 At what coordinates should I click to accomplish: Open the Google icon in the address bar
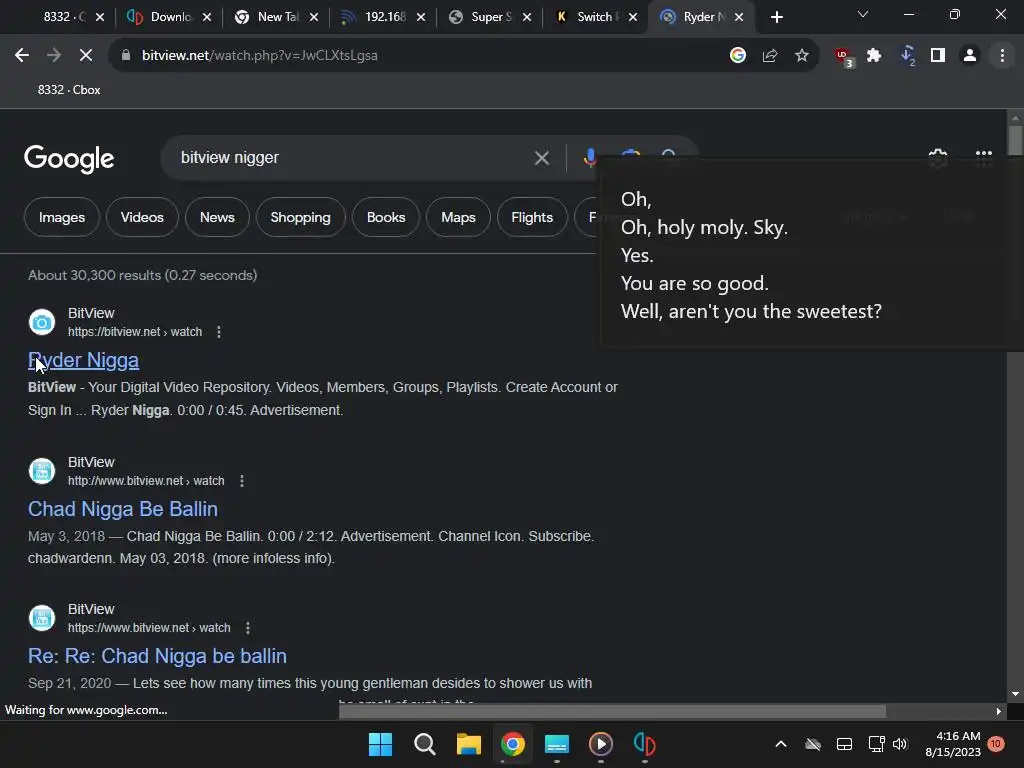point(738,56)
